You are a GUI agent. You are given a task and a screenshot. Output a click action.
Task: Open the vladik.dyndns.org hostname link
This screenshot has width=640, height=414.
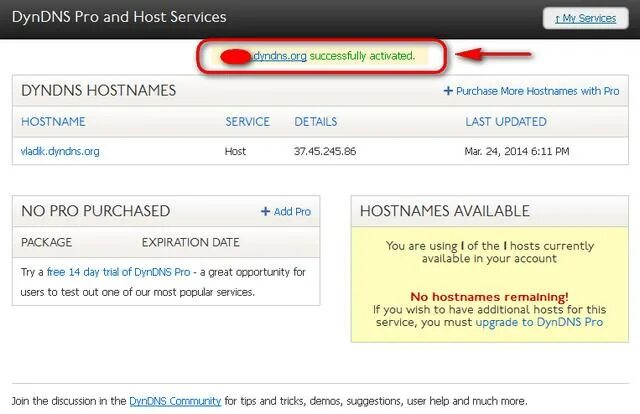[60, 151]
